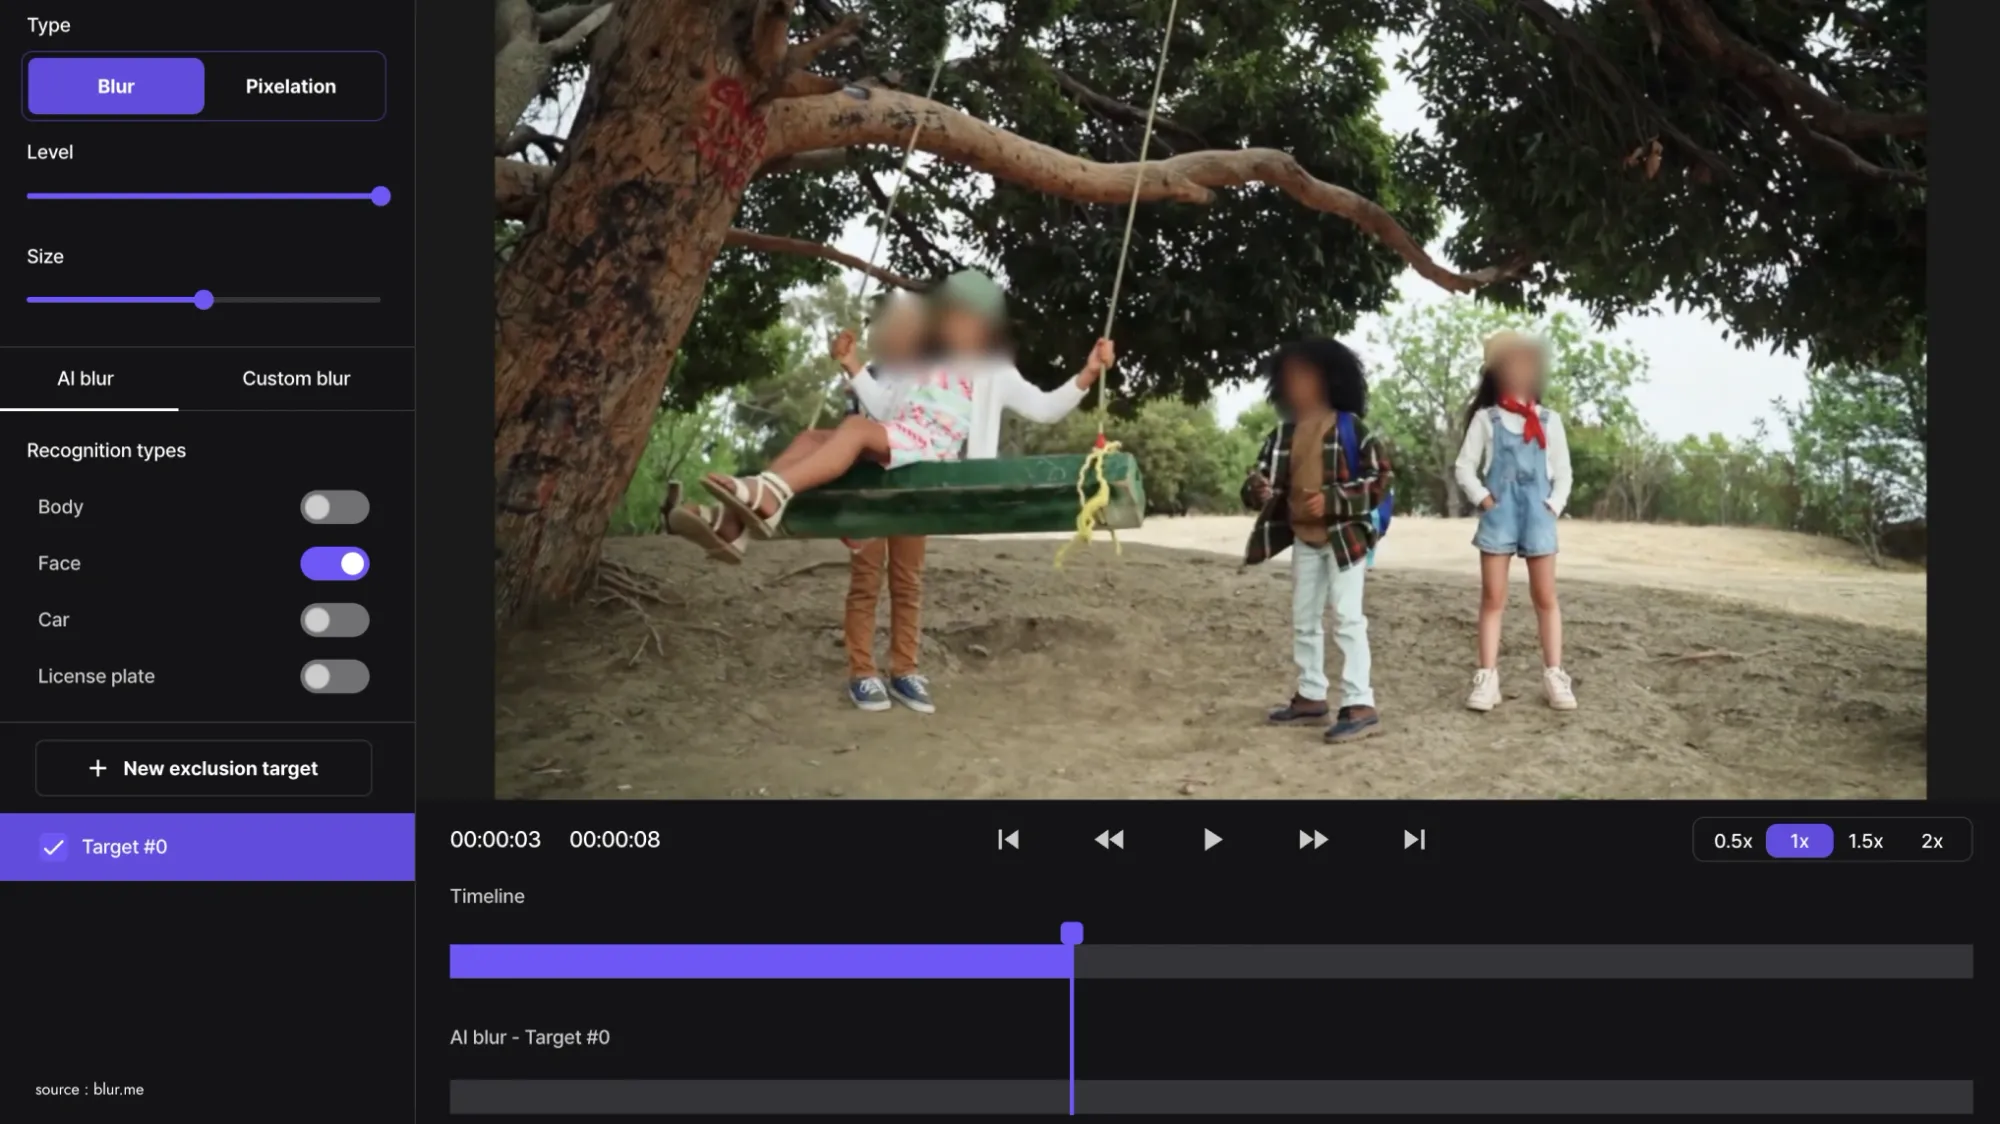The image size is (2000, 1124).
Task: Select the Target #0 row label
Action: click(124, 847)
